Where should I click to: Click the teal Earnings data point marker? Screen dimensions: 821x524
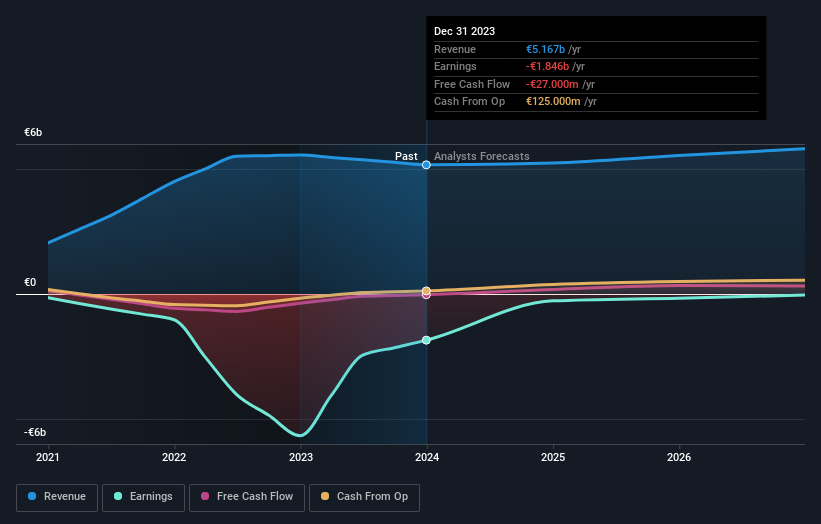point(426,340)
